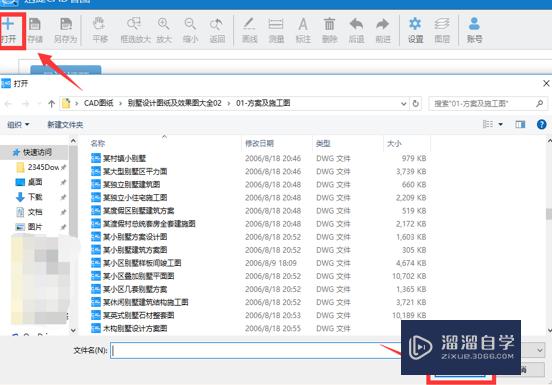Select file 木构别墅设计方案图
Screen dimensions: 552x385
click(x=135, y=328)
